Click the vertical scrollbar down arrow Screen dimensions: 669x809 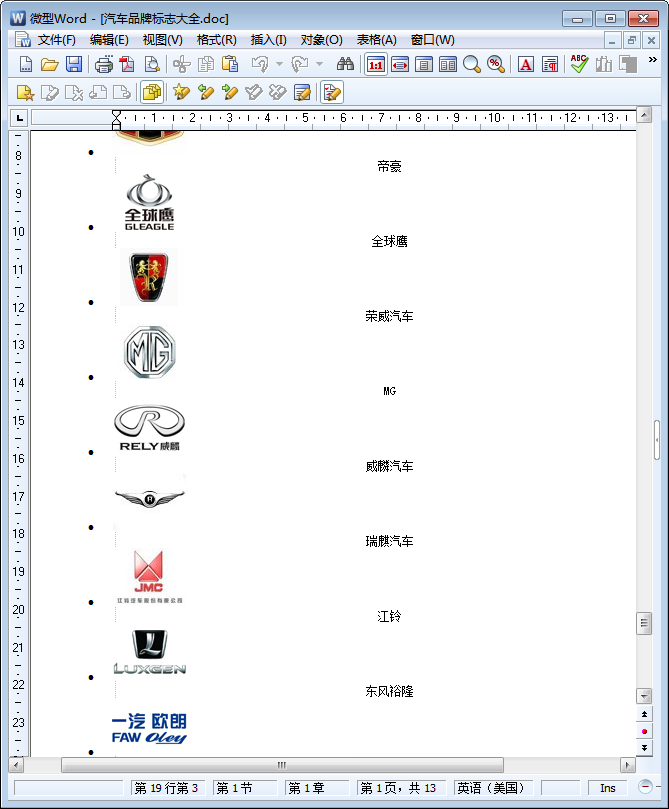pos(644,695)
